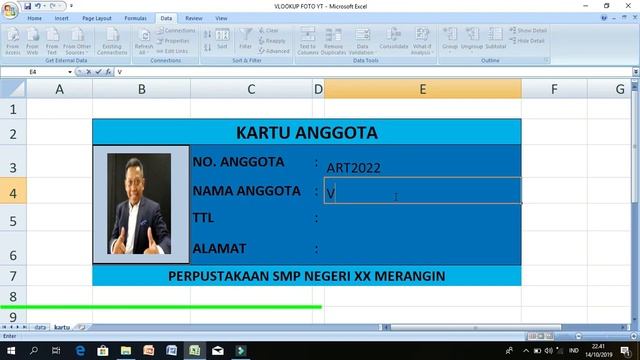This screenshot has width=640, height=360.
Task: Open Microsoft Store from taskbar
Action: (x=103, y=351)
